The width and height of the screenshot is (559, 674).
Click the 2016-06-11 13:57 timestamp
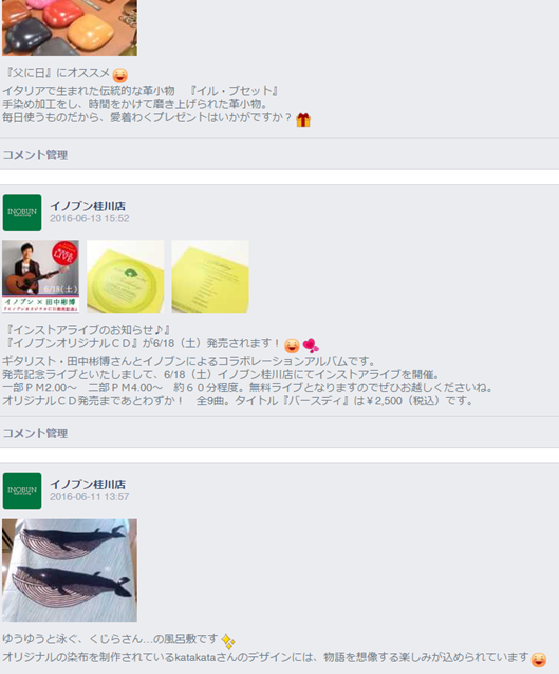tap(89, 496)
